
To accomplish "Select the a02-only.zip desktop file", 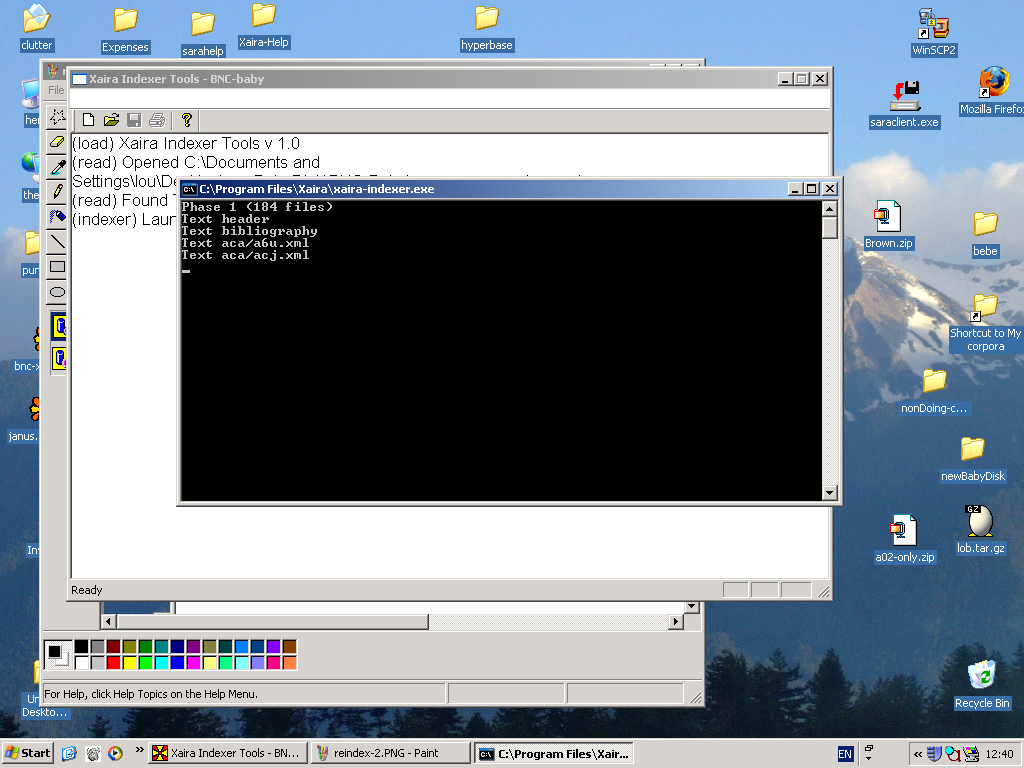I will [905, 539].
